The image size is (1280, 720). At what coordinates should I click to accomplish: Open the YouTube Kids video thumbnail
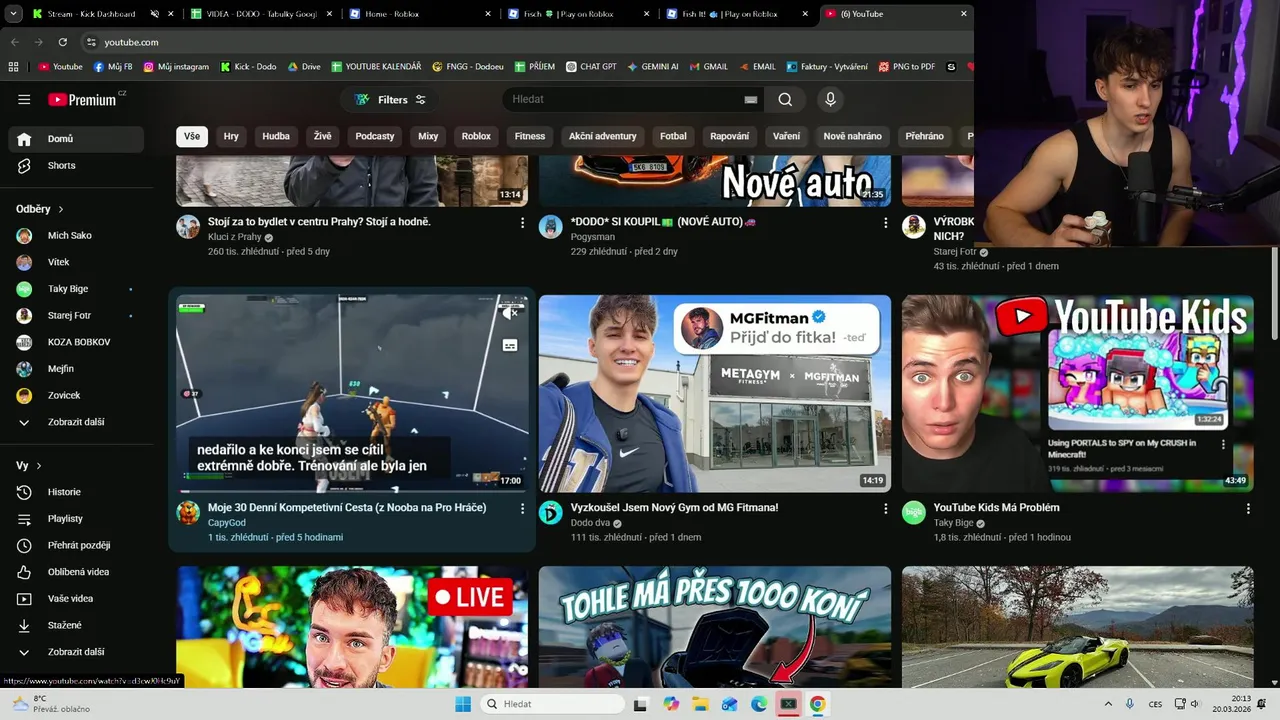(x=1078, y=394)
